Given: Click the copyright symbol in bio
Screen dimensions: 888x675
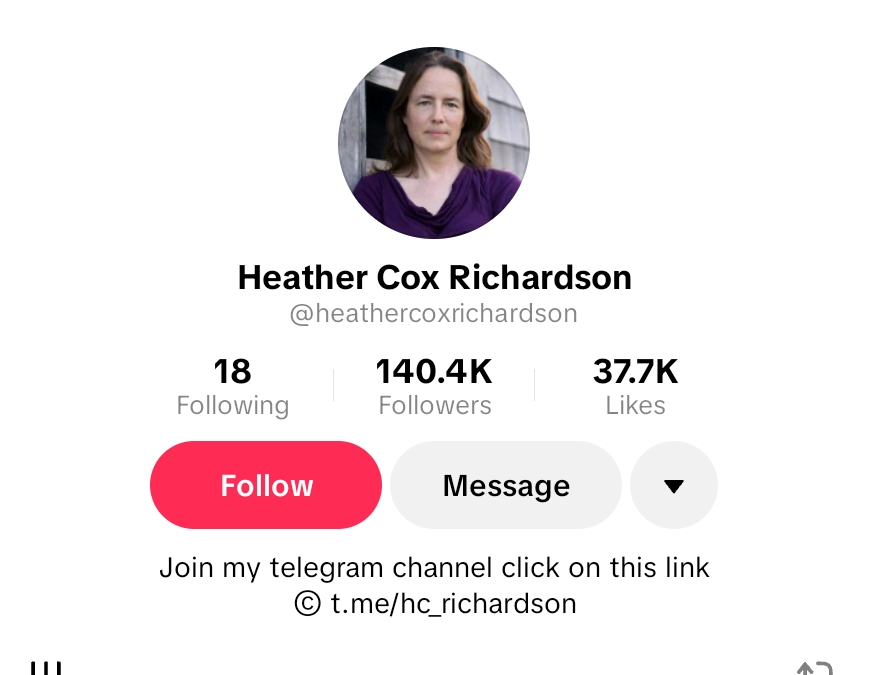Looking at the screenshot, I should pyautogui.click(x=308, y=604).
